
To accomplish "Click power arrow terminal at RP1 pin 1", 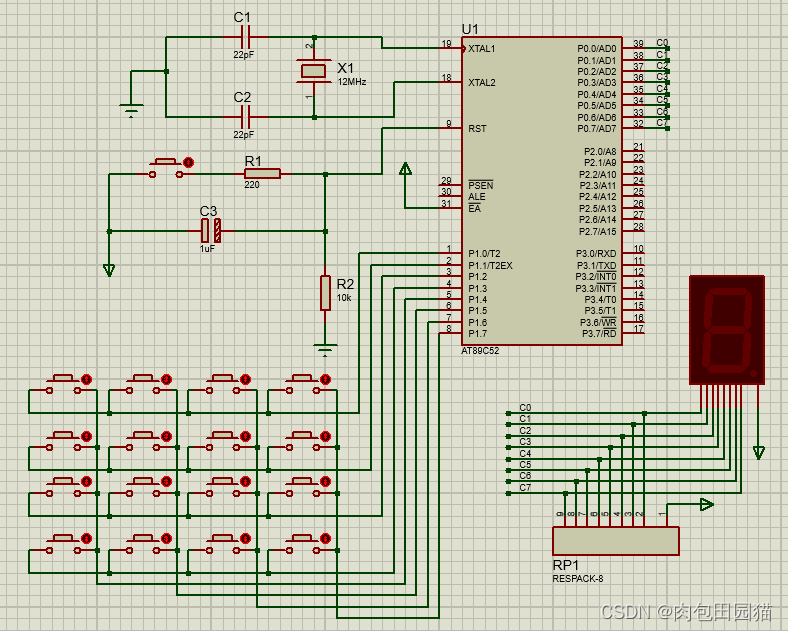I will [707, 504].
